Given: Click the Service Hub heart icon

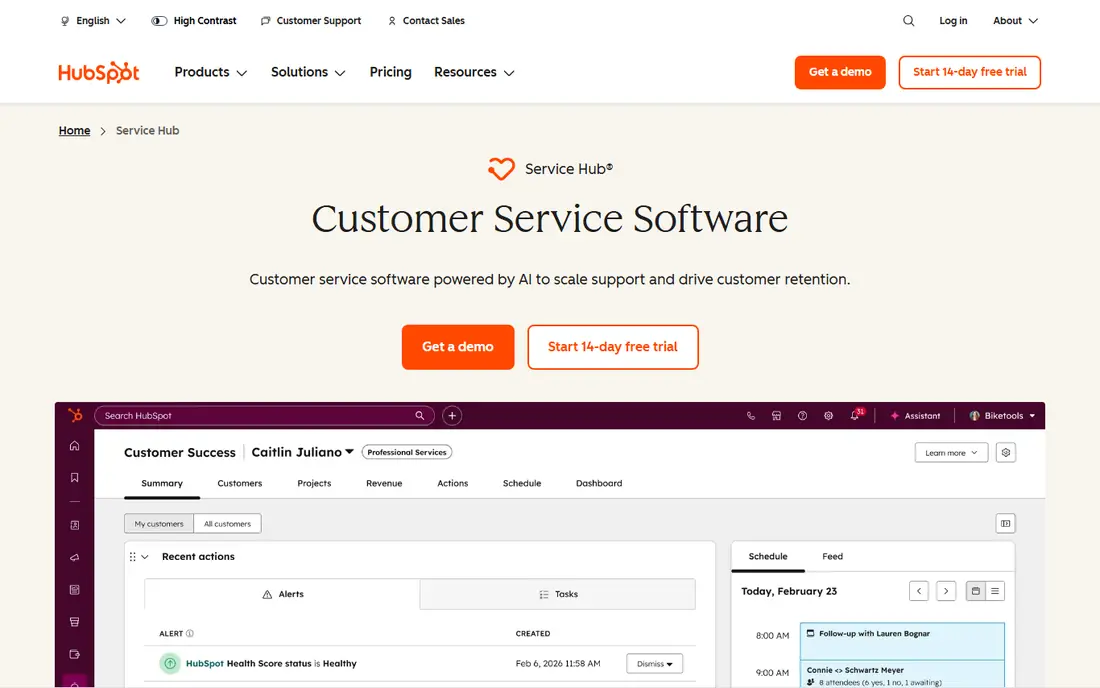Looking at the screenshot, I should pos(501,168).
